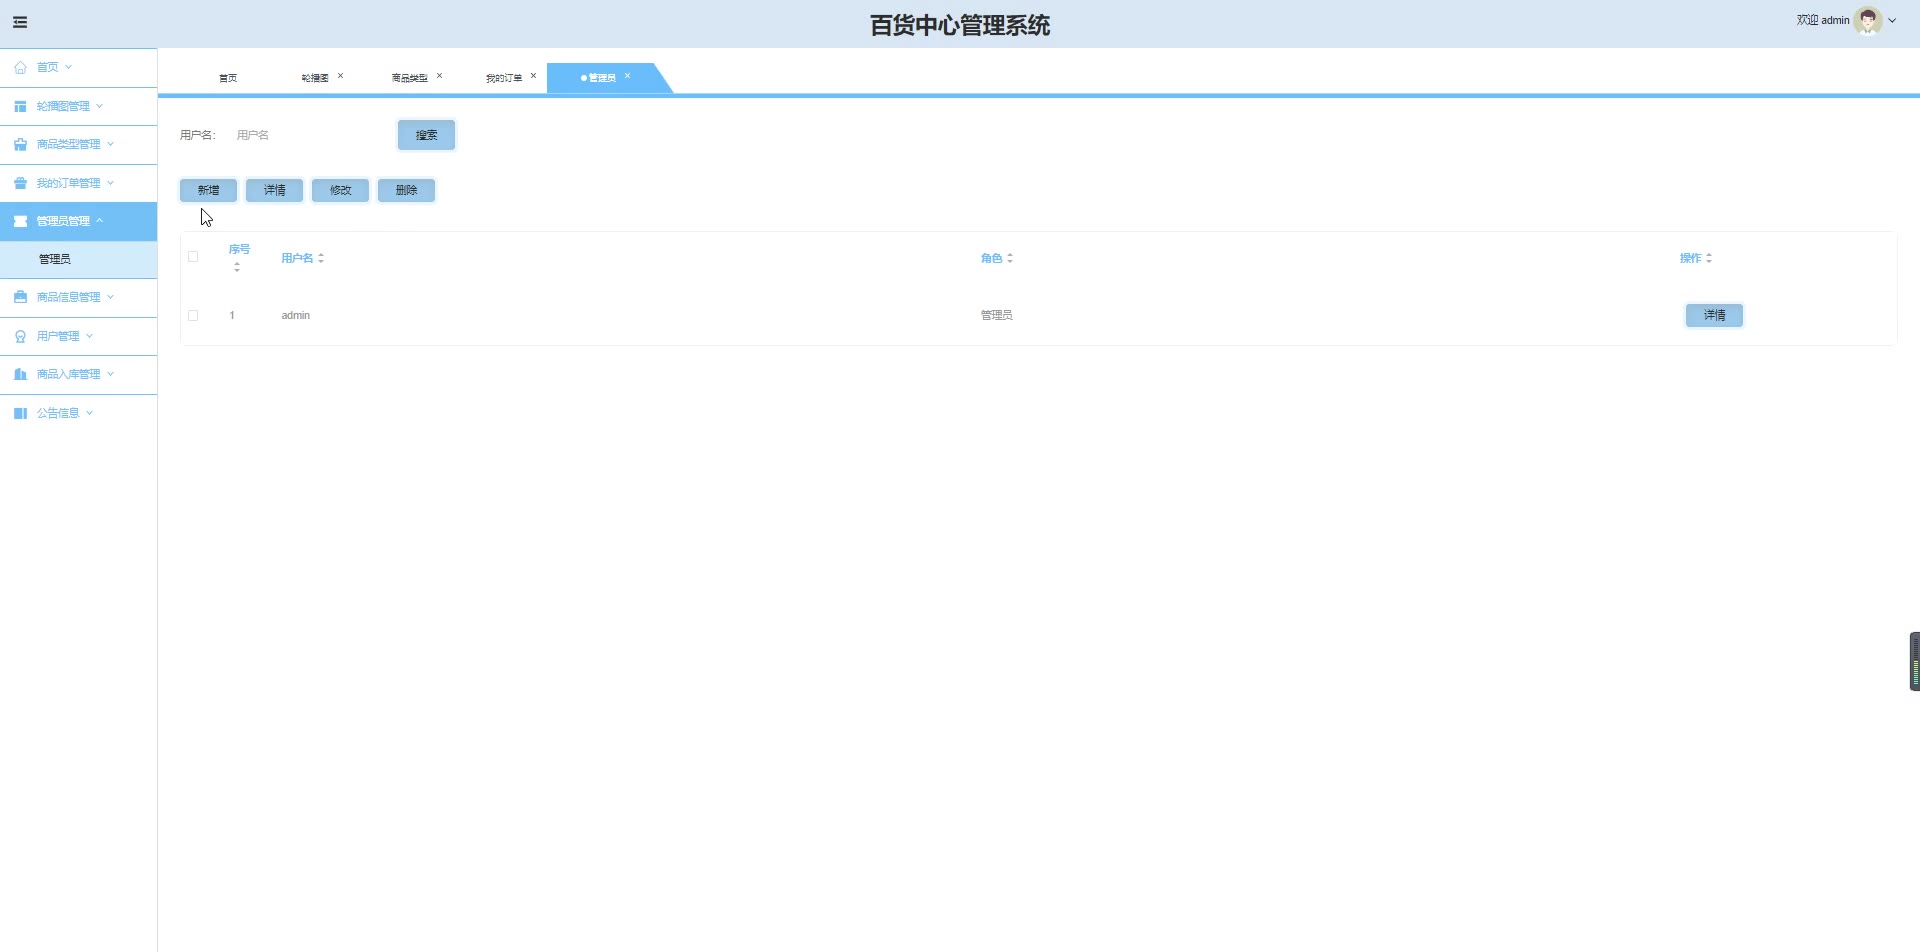The height and width of the screenshot is (952, 1920).
Task: Switch to the 轮播图 tab
Action: tap(315, 78)
